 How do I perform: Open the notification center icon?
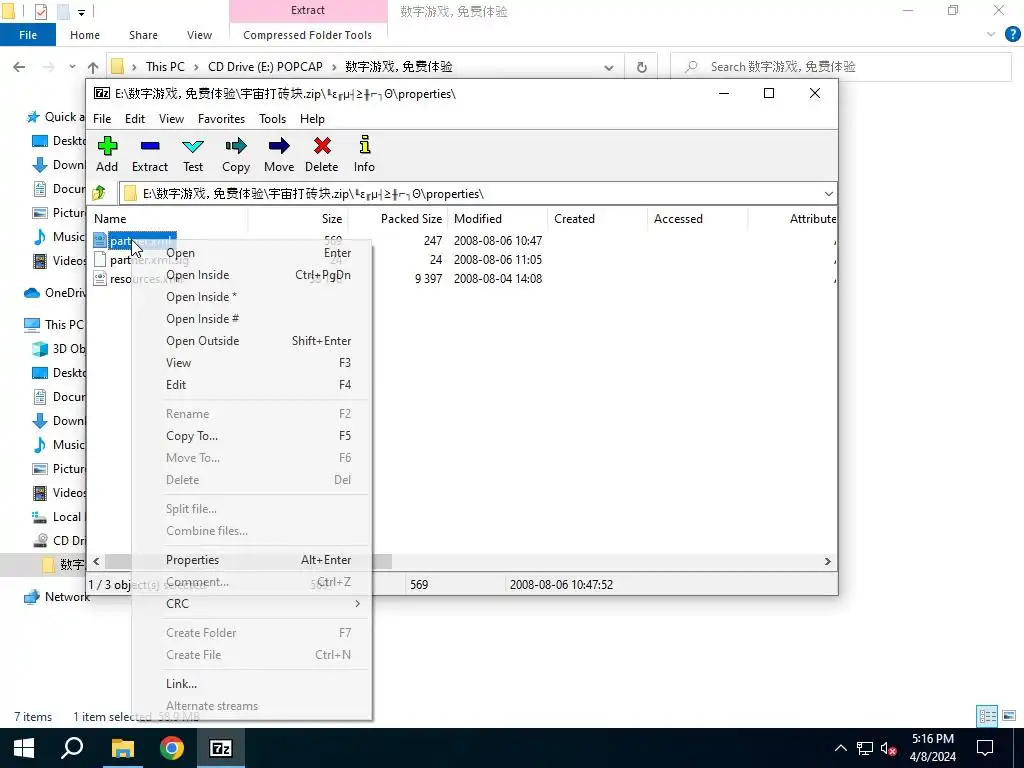[984, 748]
